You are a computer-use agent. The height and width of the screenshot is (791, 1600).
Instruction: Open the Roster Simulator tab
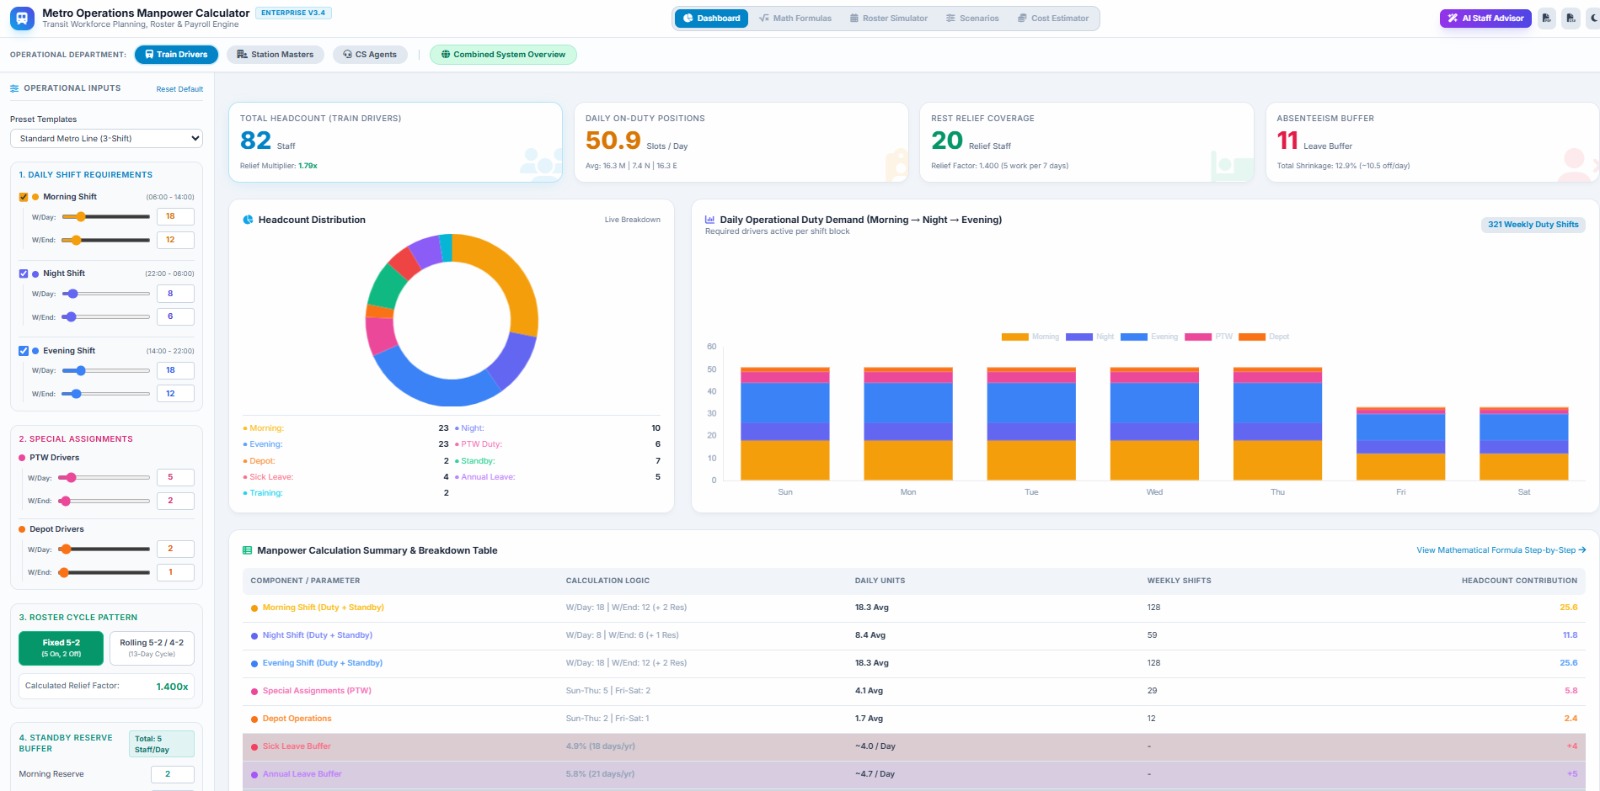coord(888,18)
